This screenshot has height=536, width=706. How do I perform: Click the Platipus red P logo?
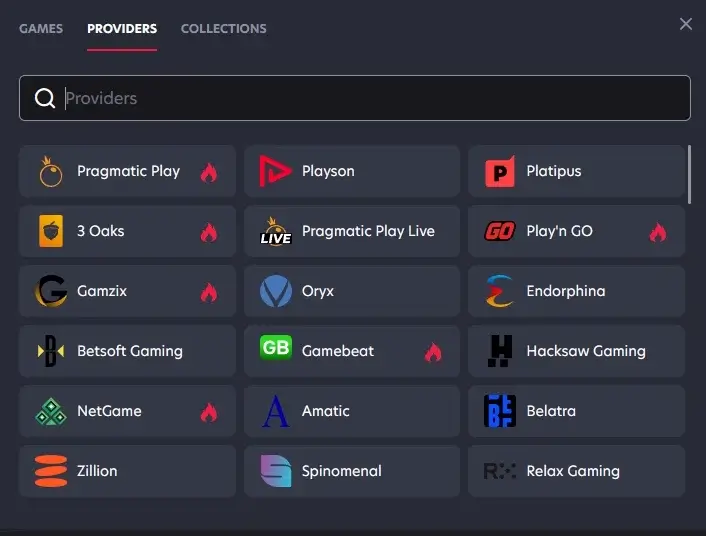pos(500,171)
